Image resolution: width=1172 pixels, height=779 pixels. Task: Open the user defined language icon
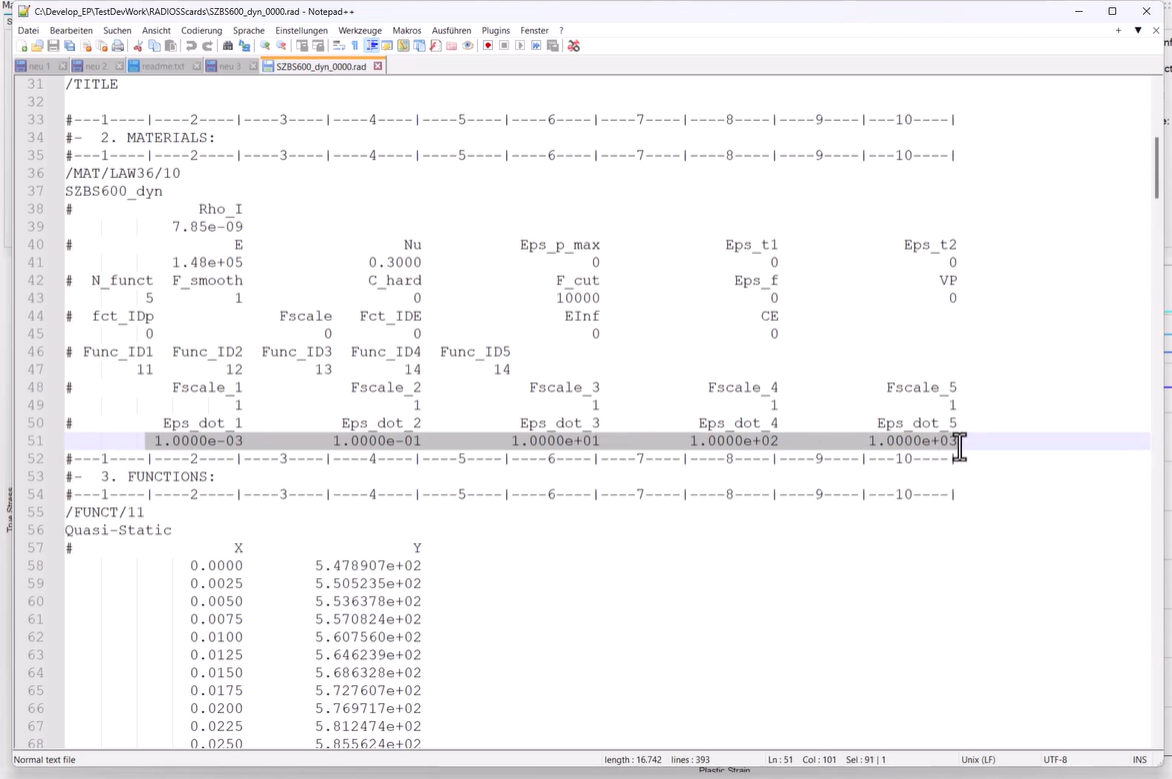pyautogui.click(x=386, y=46)
